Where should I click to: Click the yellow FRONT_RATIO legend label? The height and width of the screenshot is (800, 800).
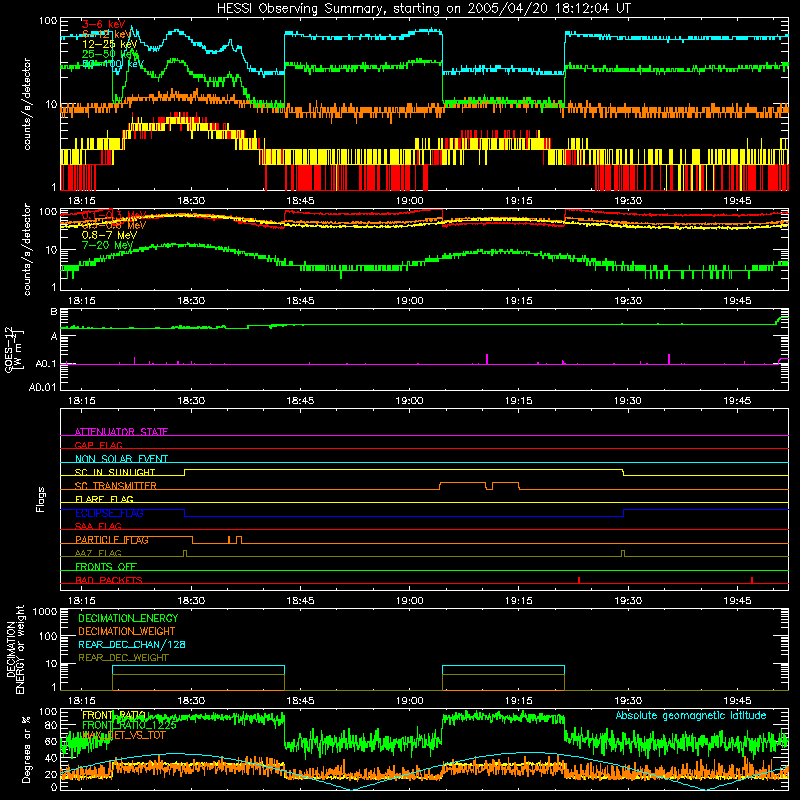pyautogui.click(x=114, y=715)
